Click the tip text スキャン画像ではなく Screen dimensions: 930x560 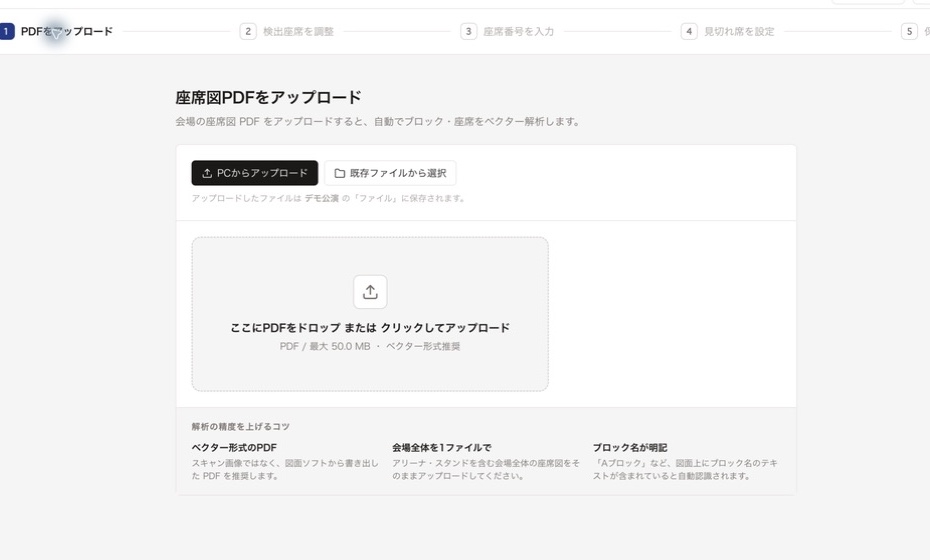(x=285, y=469)
